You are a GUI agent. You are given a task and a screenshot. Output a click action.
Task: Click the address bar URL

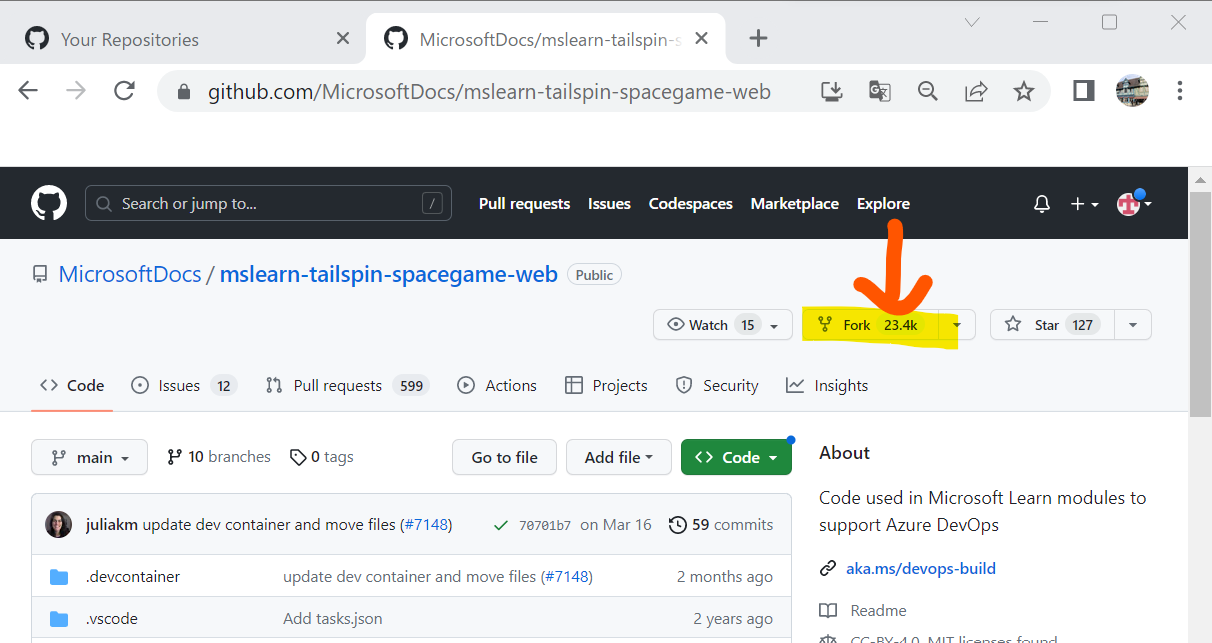click(489, 92)
